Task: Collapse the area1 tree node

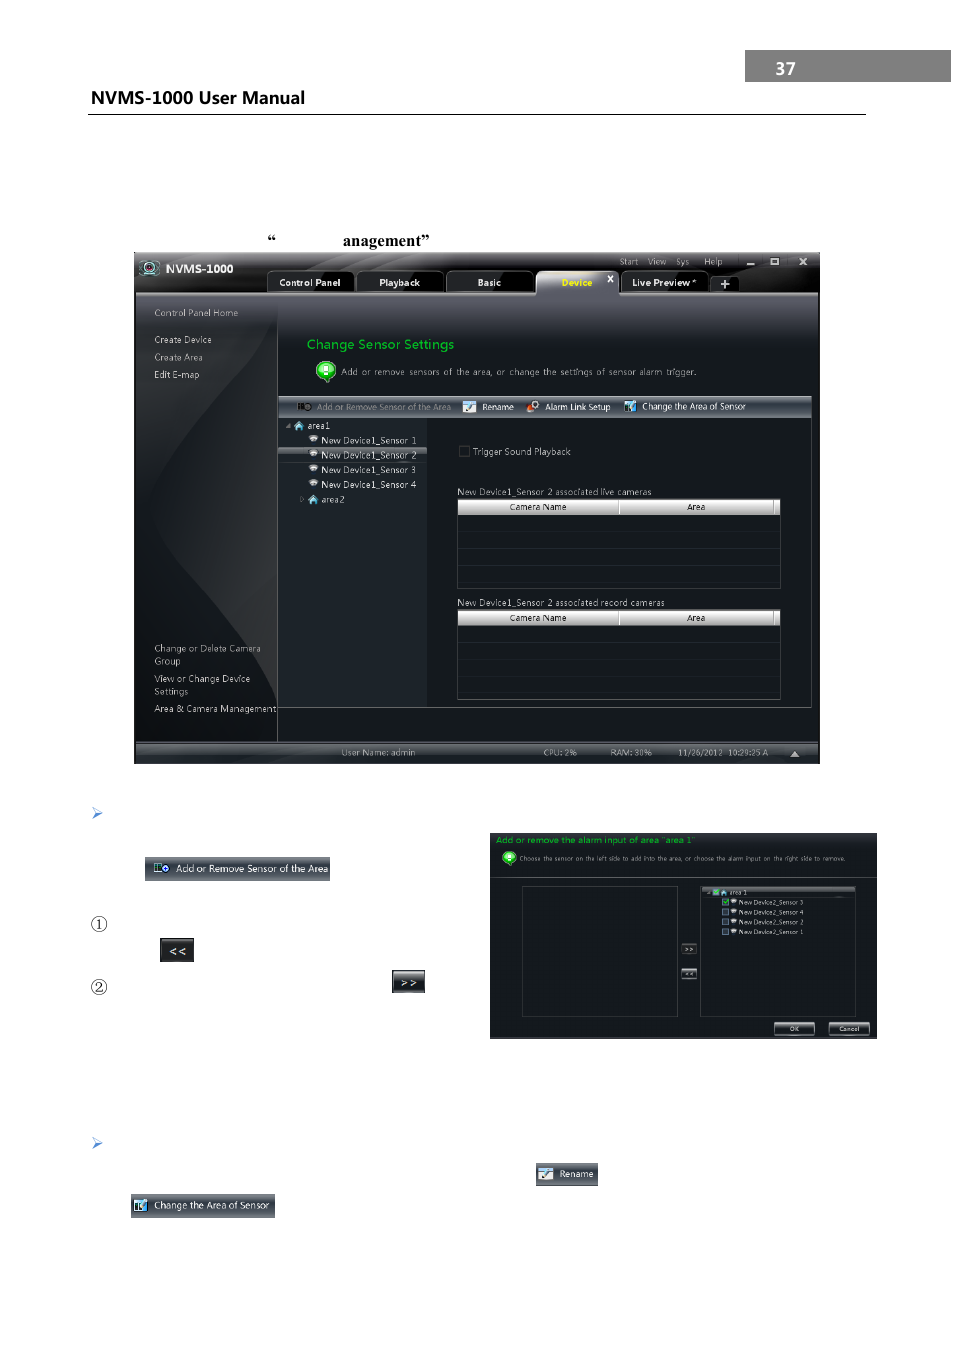Action: point(288,426)
